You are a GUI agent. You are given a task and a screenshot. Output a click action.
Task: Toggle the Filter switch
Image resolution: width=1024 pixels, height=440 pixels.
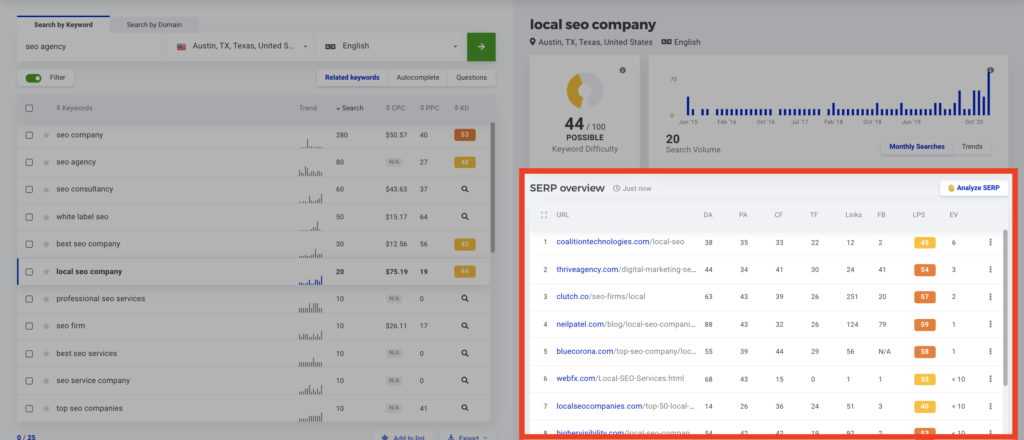coord(33,78)
